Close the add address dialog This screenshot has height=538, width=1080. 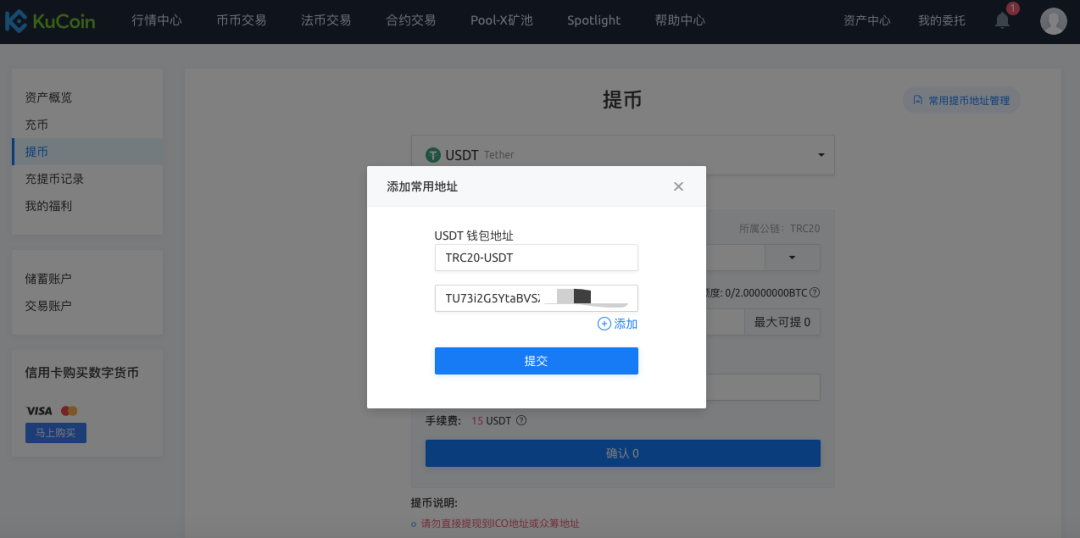point(678,186)
